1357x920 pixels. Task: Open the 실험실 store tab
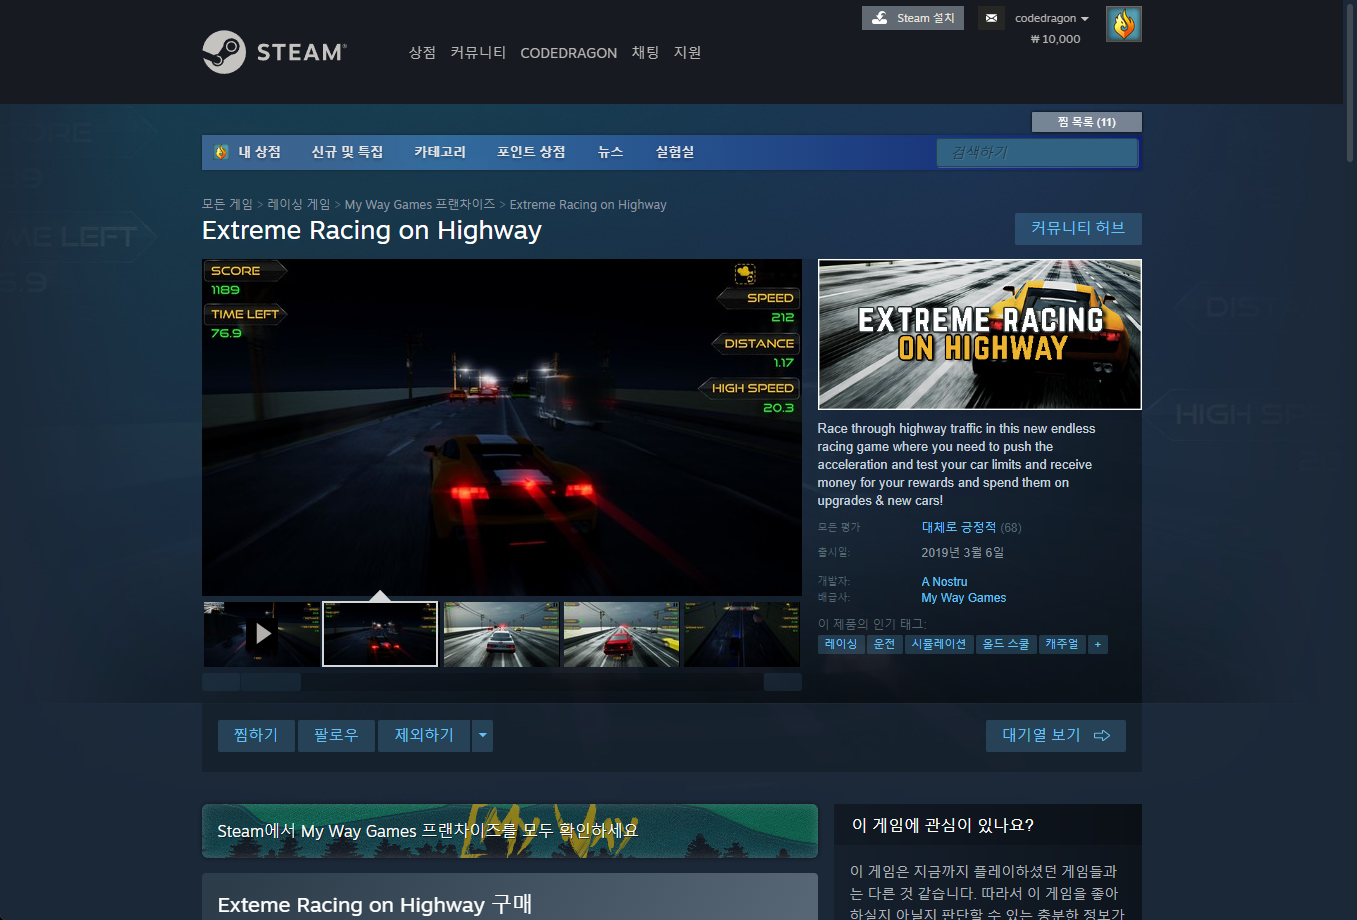pyautogui.click(x=675, y=152)
